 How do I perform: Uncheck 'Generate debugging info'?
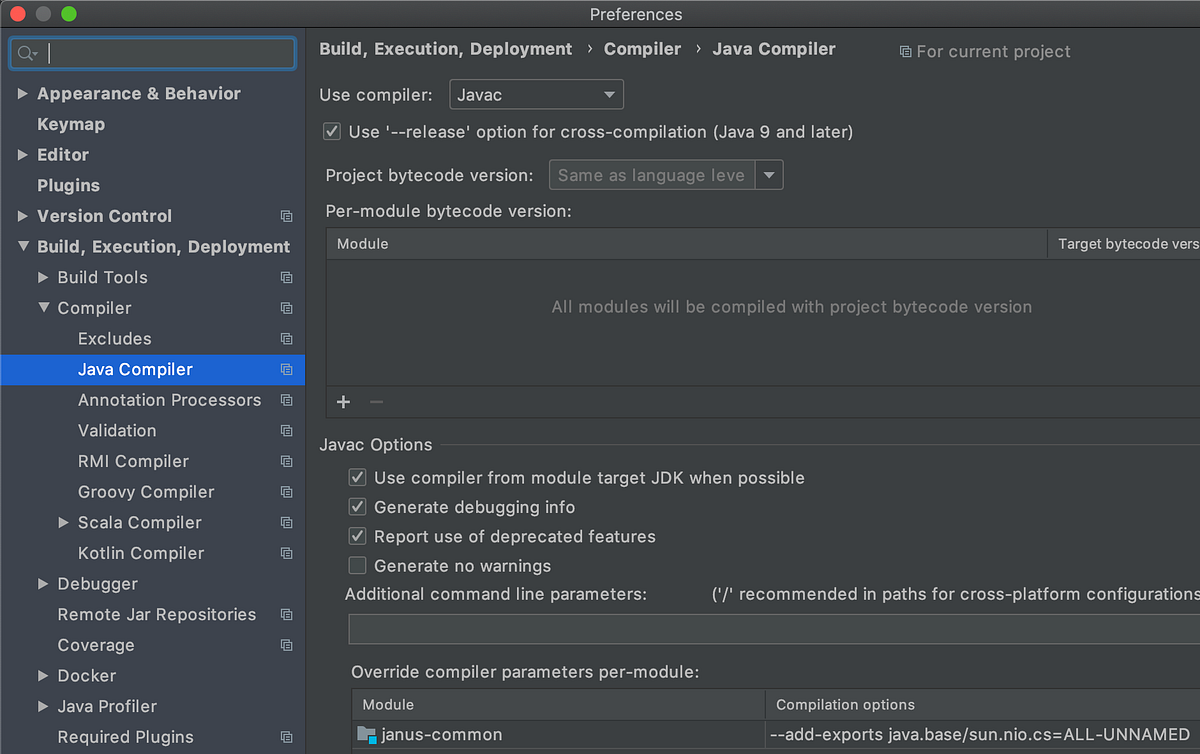point(357,507)
